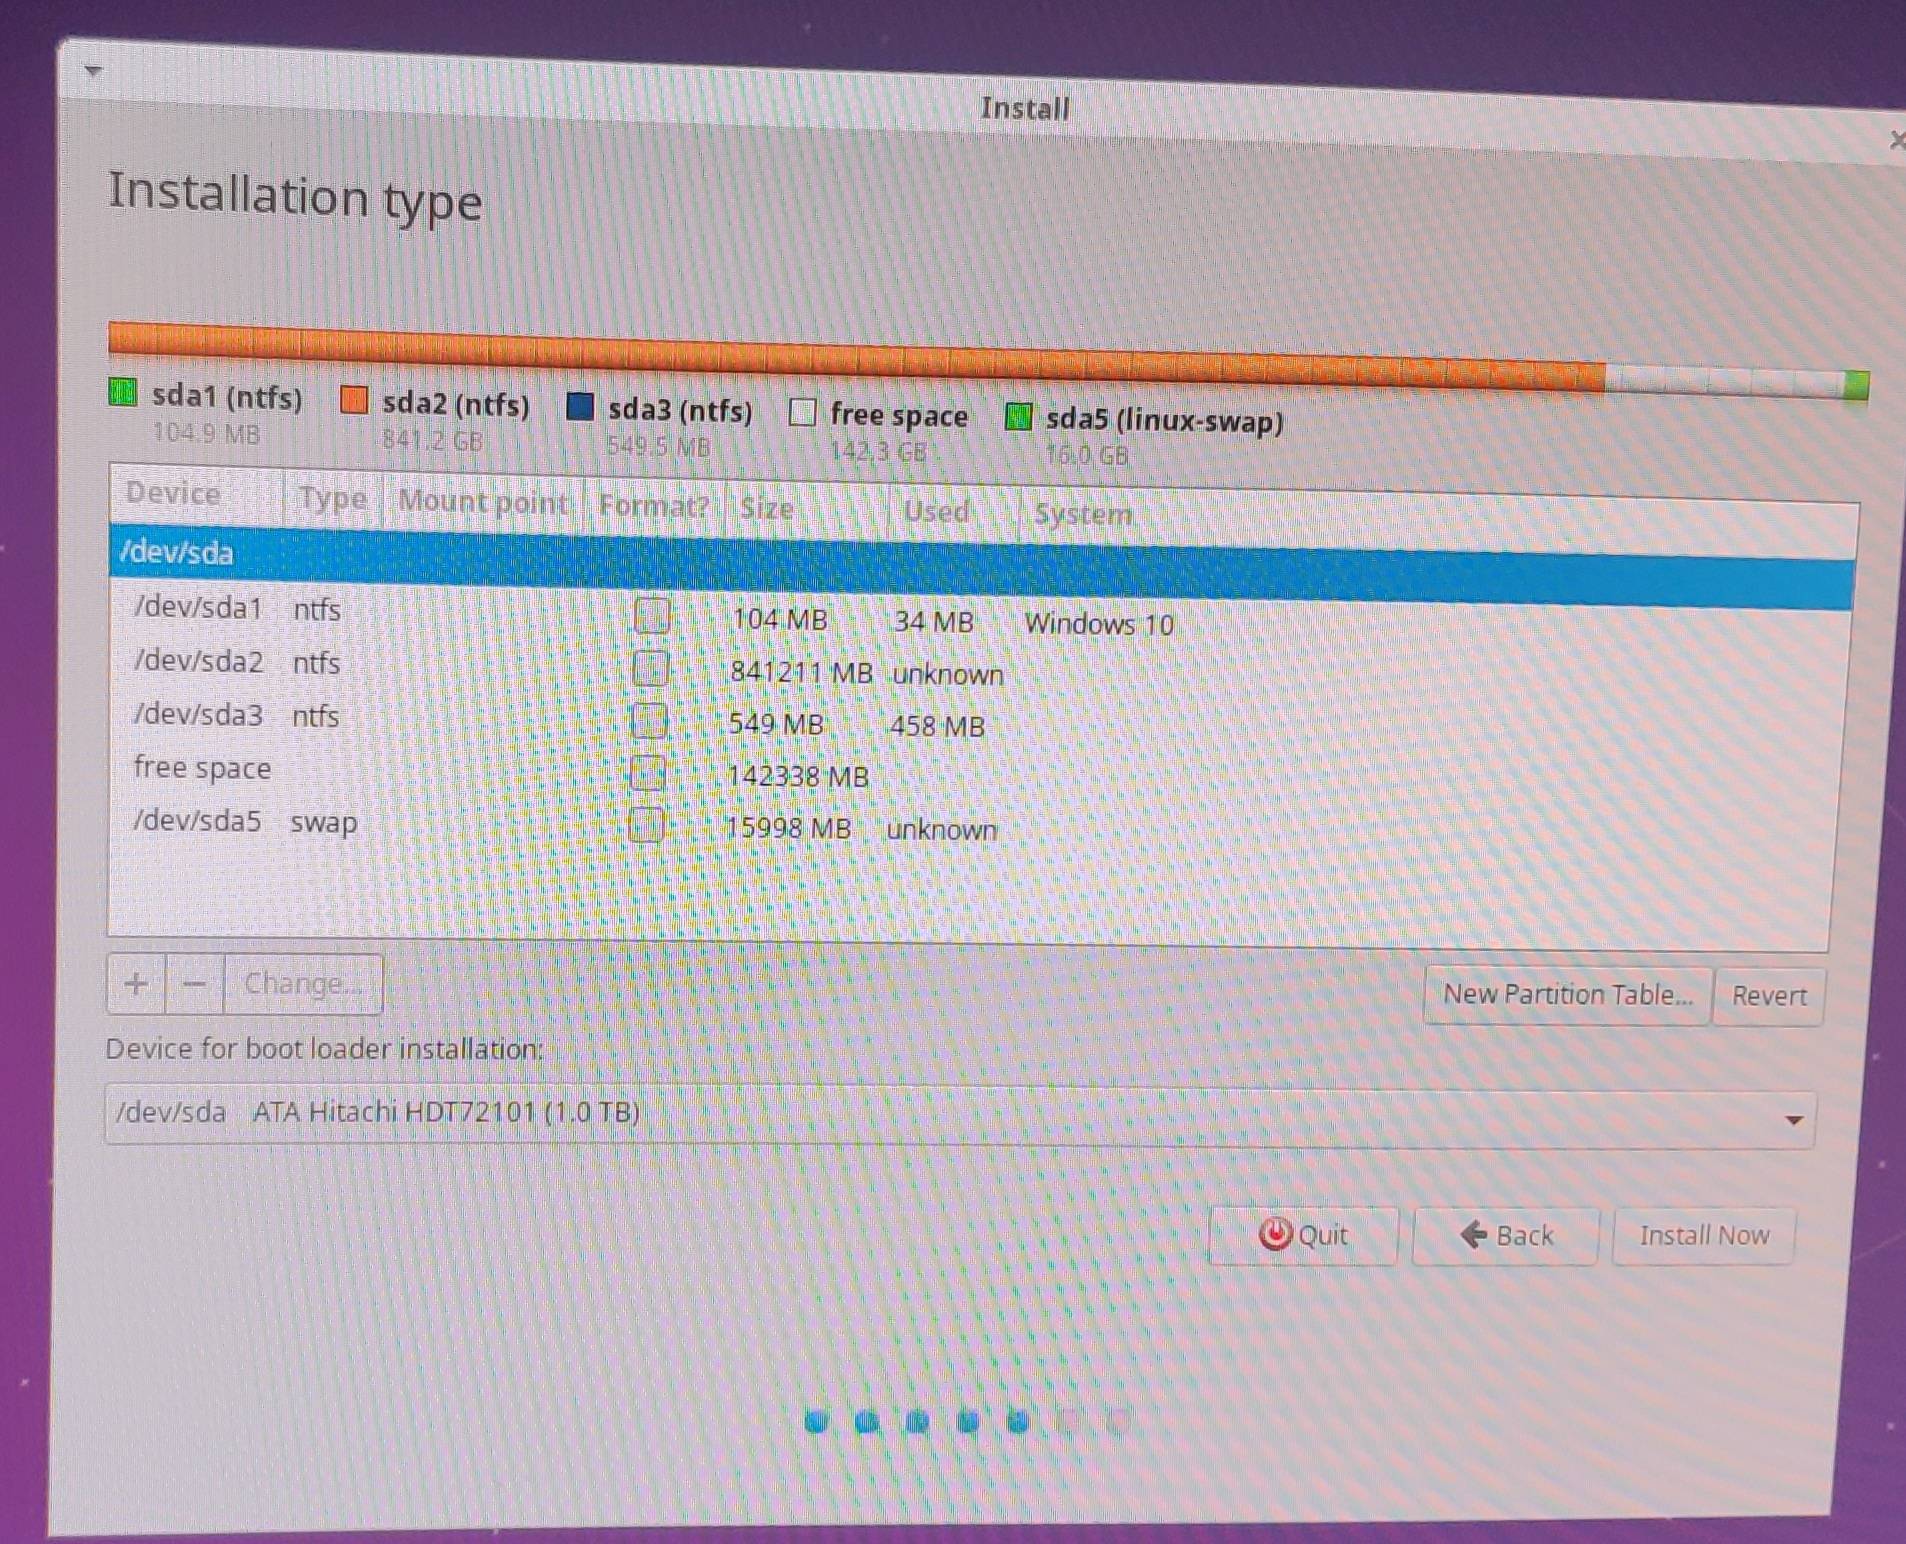Click the 549 MB size value
Screen dimensions: 1906x1544
(776, 724)
